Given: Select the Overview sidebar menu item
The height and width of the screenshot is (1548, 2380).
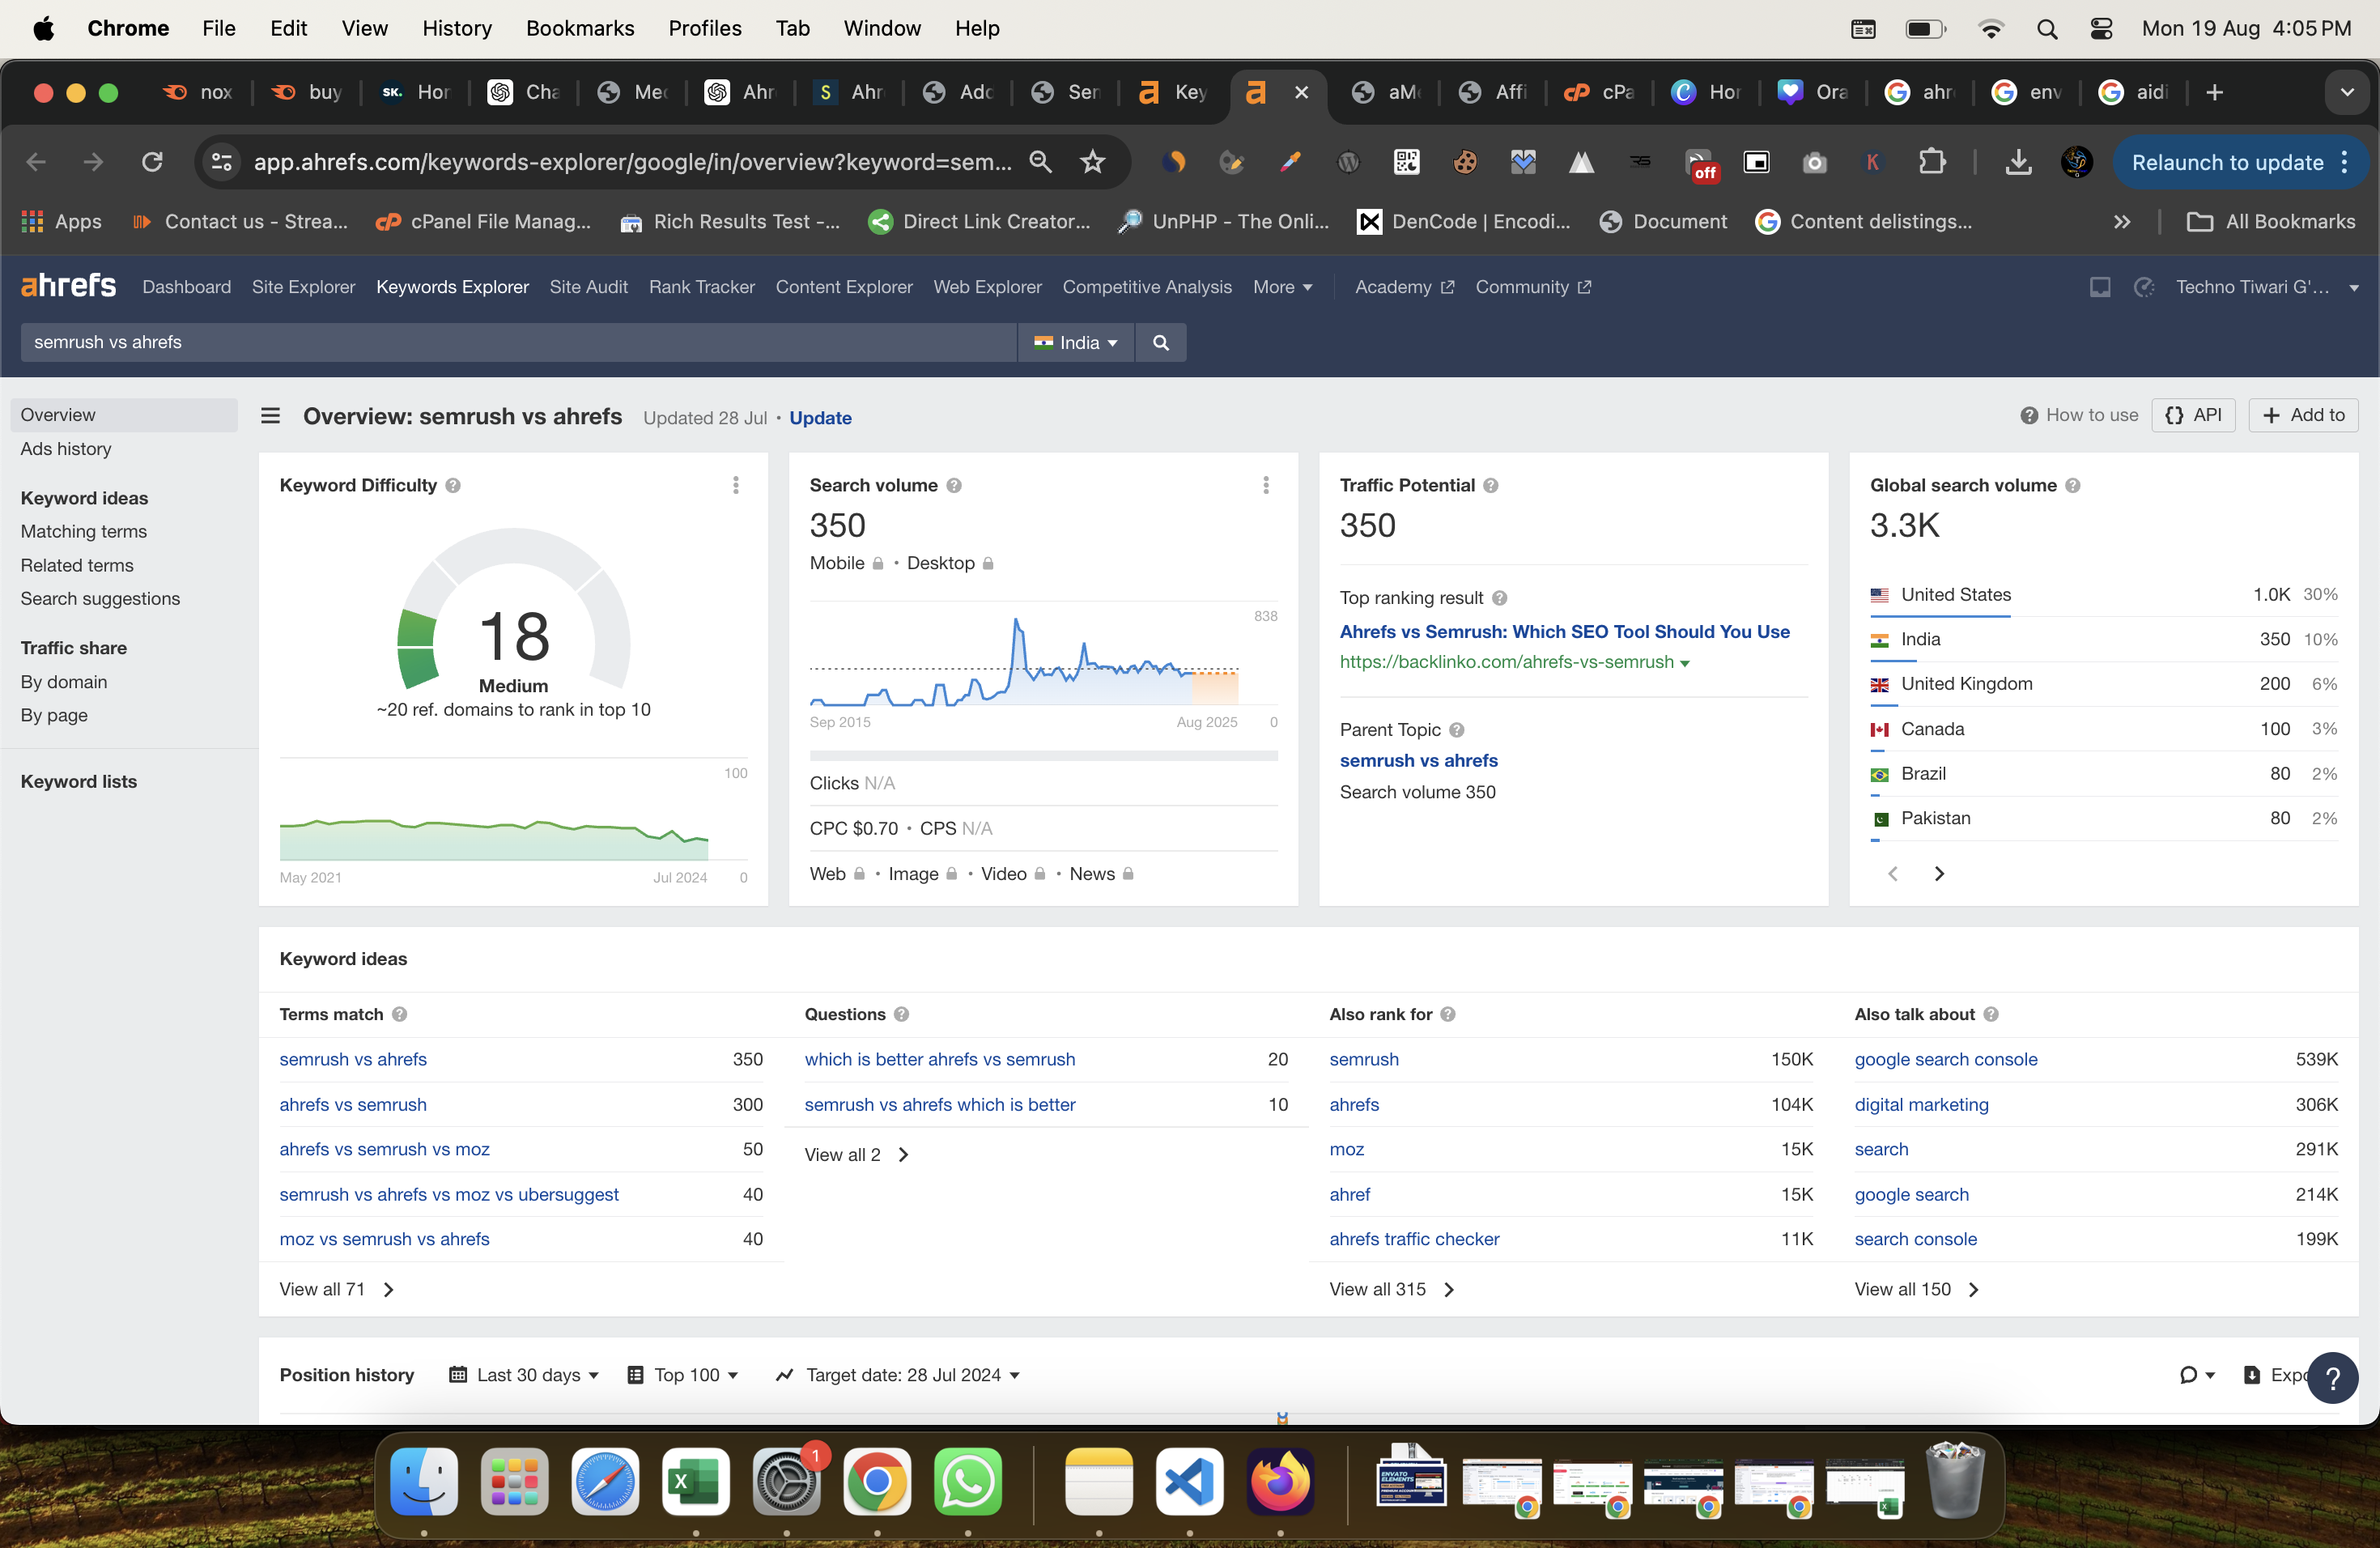Looking at the screenshot, I should click(57, 415).
